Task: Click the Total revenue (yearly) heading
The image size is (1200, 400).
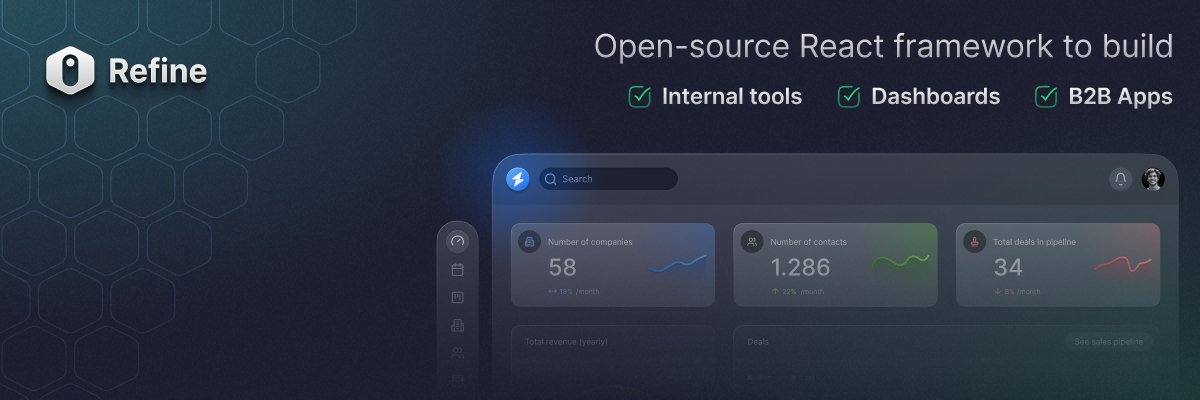Action: point(566,342)
